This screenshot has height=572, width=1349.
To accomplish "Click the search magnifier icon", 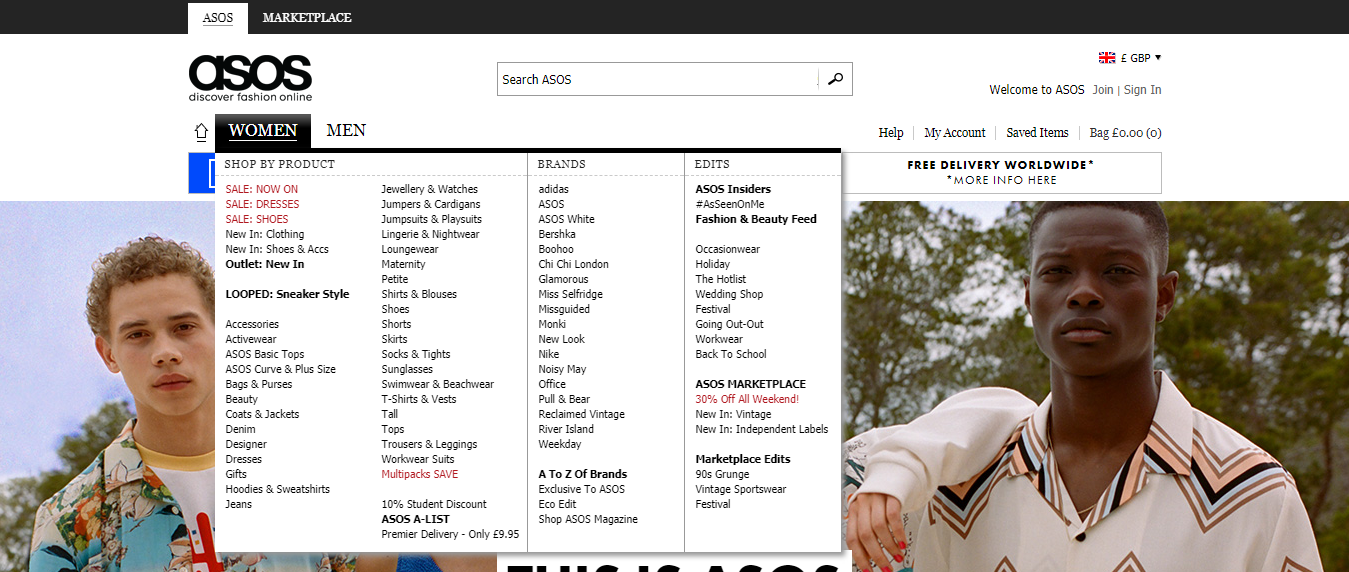I will click(835, 79).
